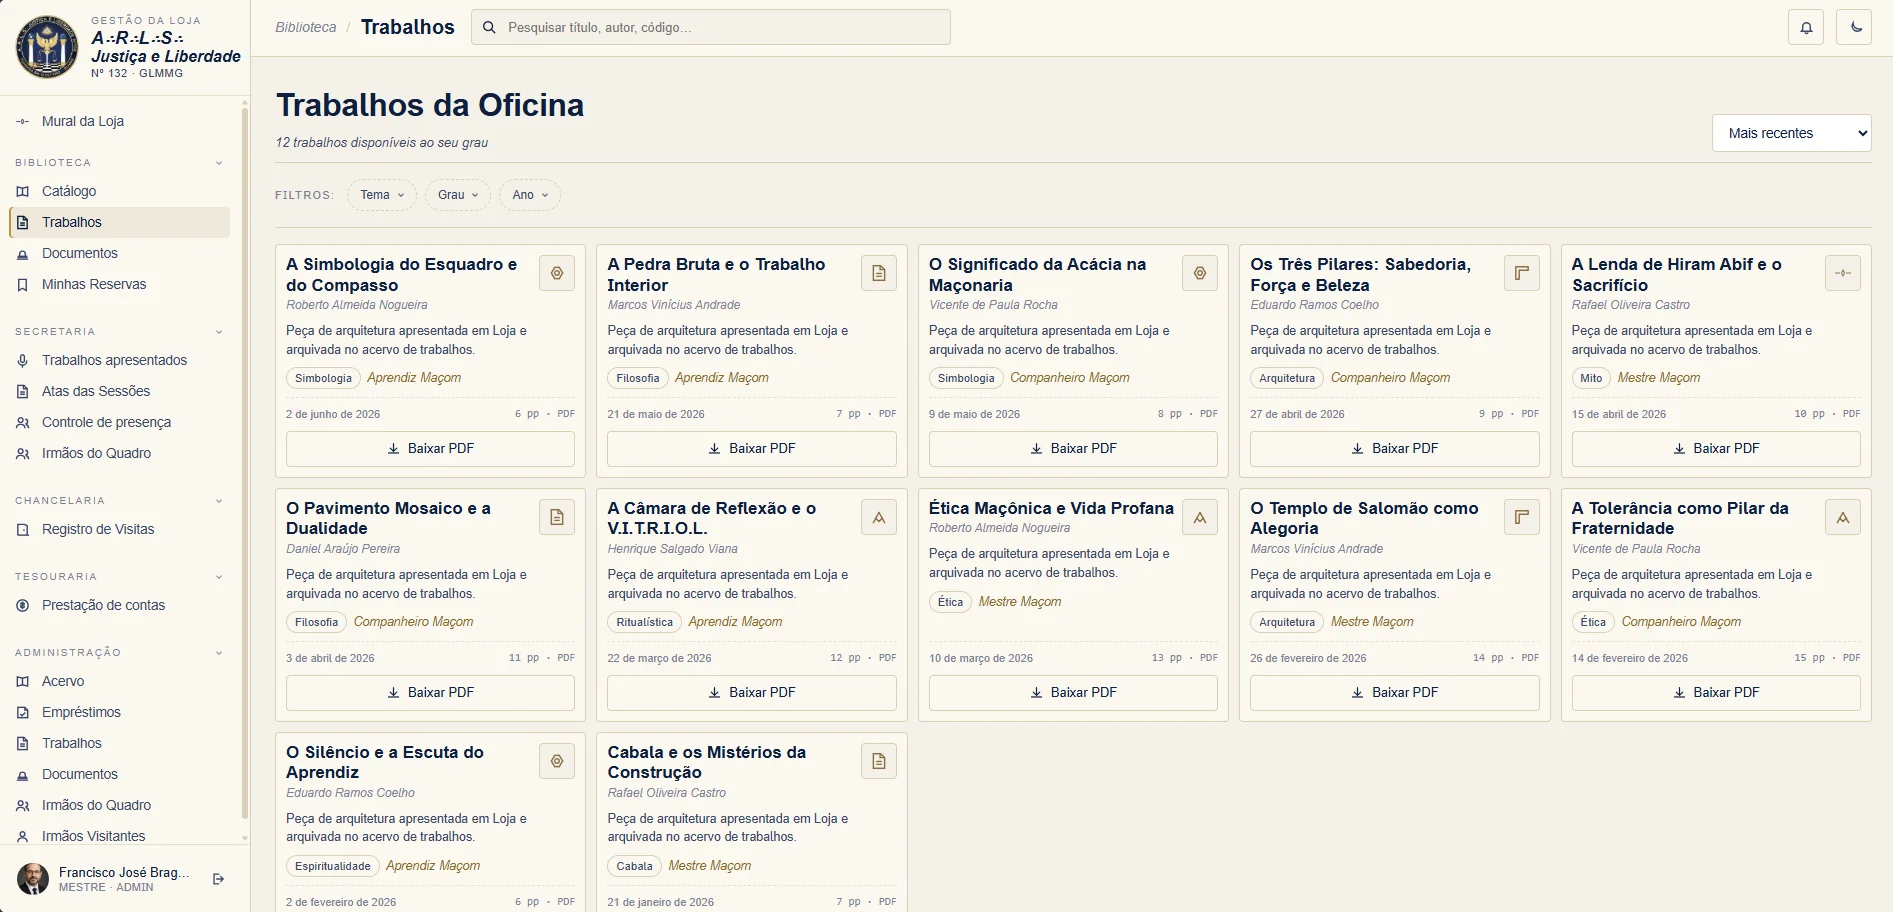The height and width of the screenshot is (912, 1893).
Task: Click Empréstimos icon in Administração
Action: click(23, 712)
